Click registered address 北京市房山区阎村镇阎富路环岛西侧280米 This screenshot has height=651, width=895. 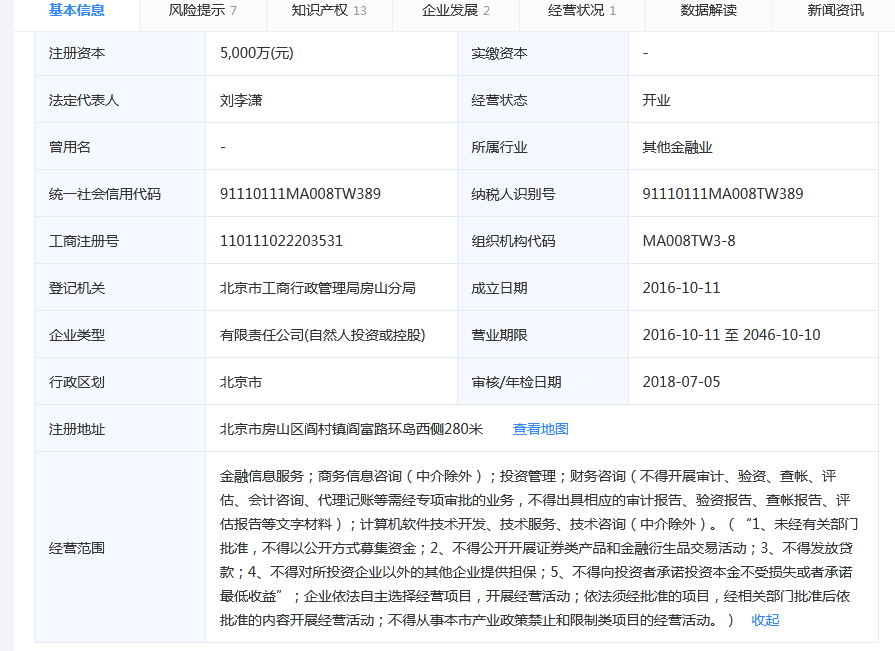coord(352,429)
